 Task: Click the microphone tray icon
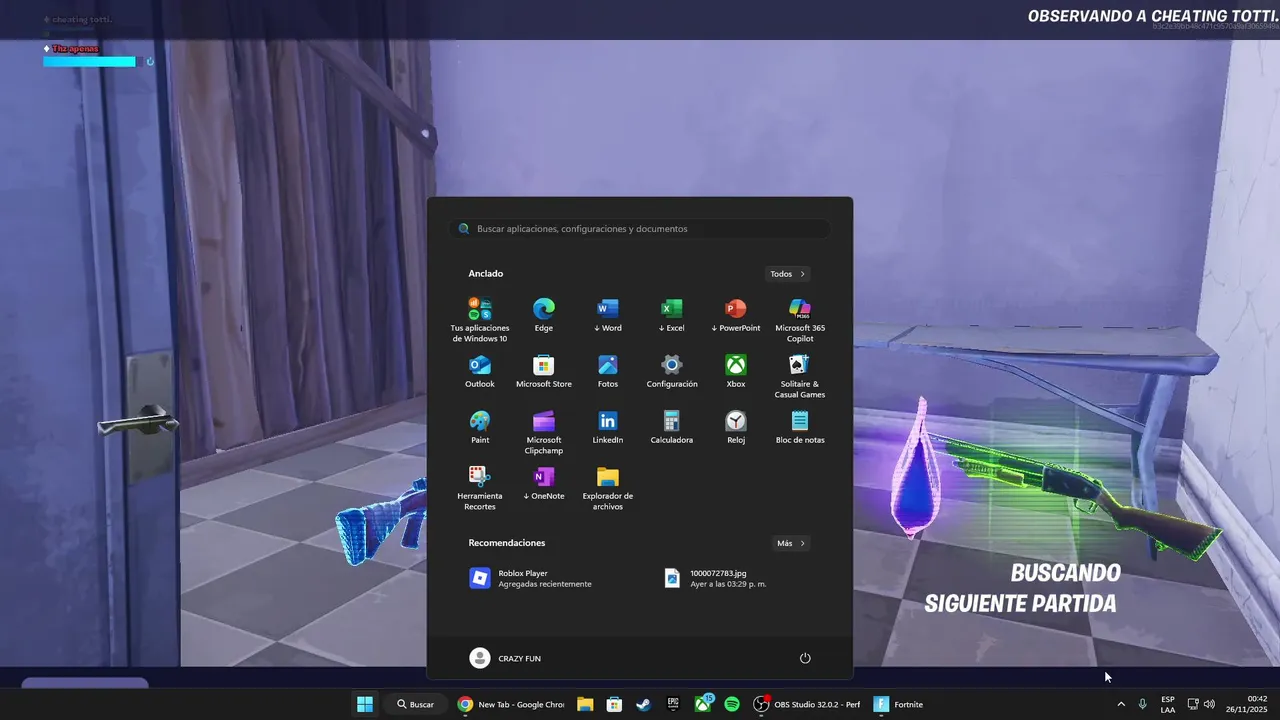click(x=1142, y=704)
